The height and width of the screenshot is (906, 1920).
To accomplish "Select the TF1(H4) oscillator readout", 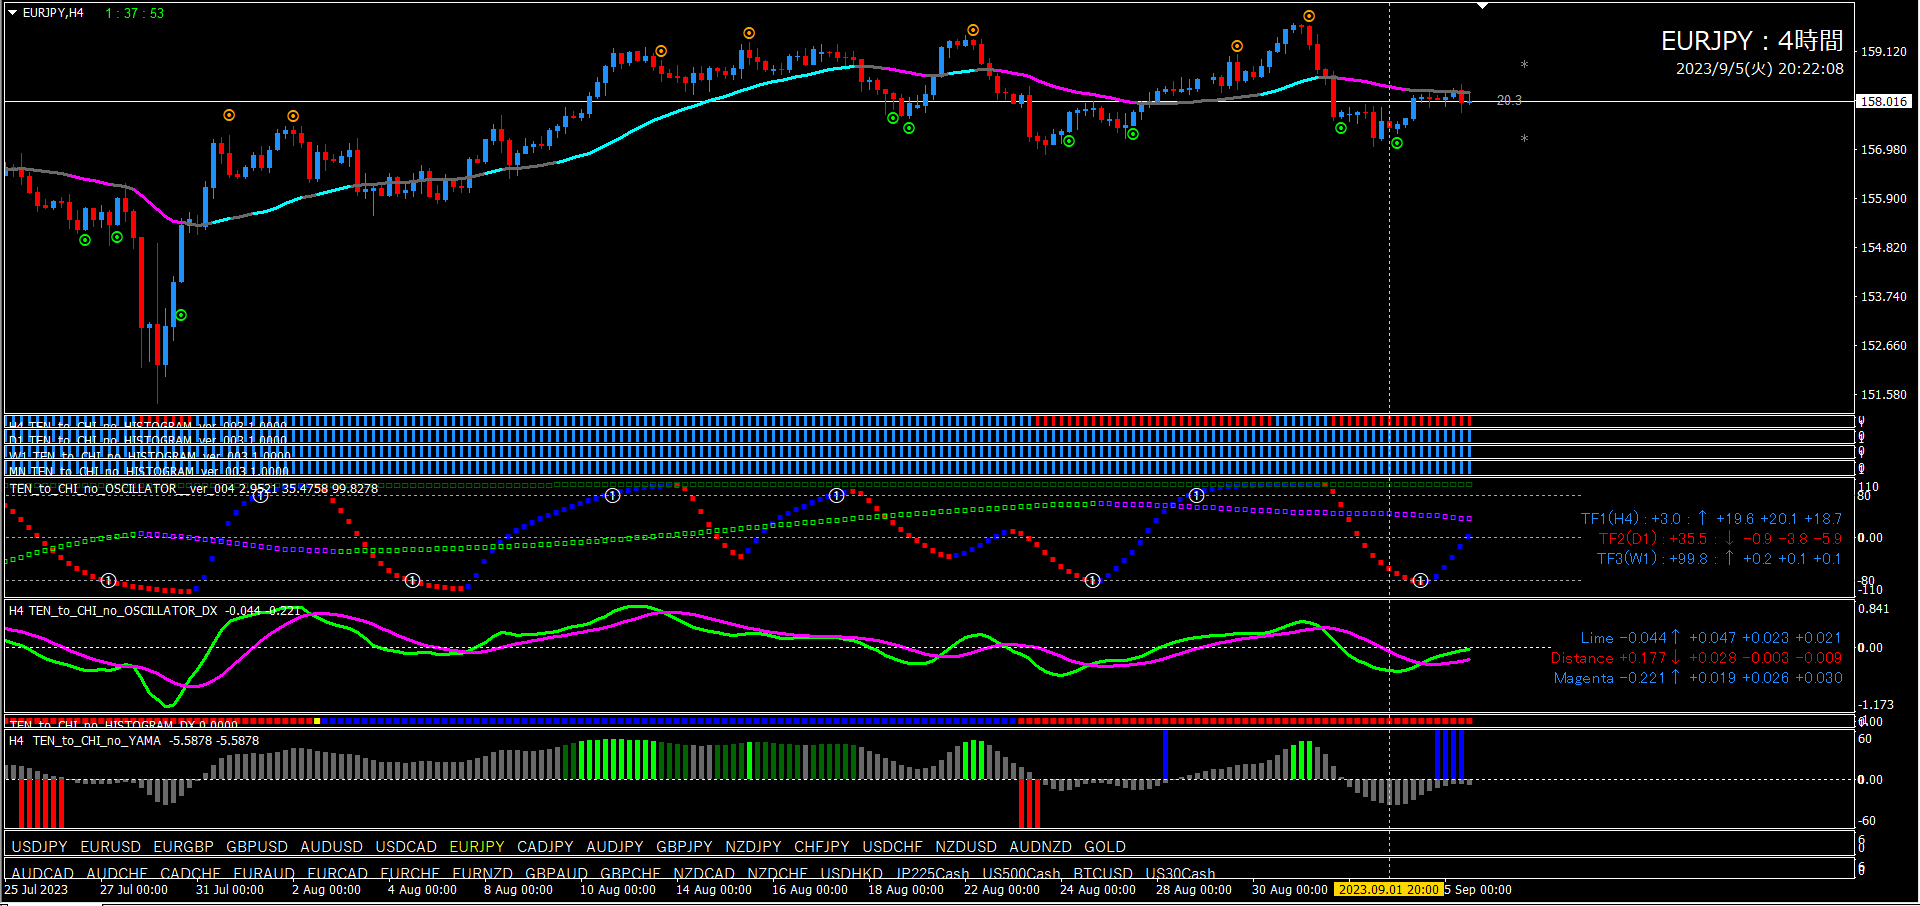I will tap(1711, 519).
